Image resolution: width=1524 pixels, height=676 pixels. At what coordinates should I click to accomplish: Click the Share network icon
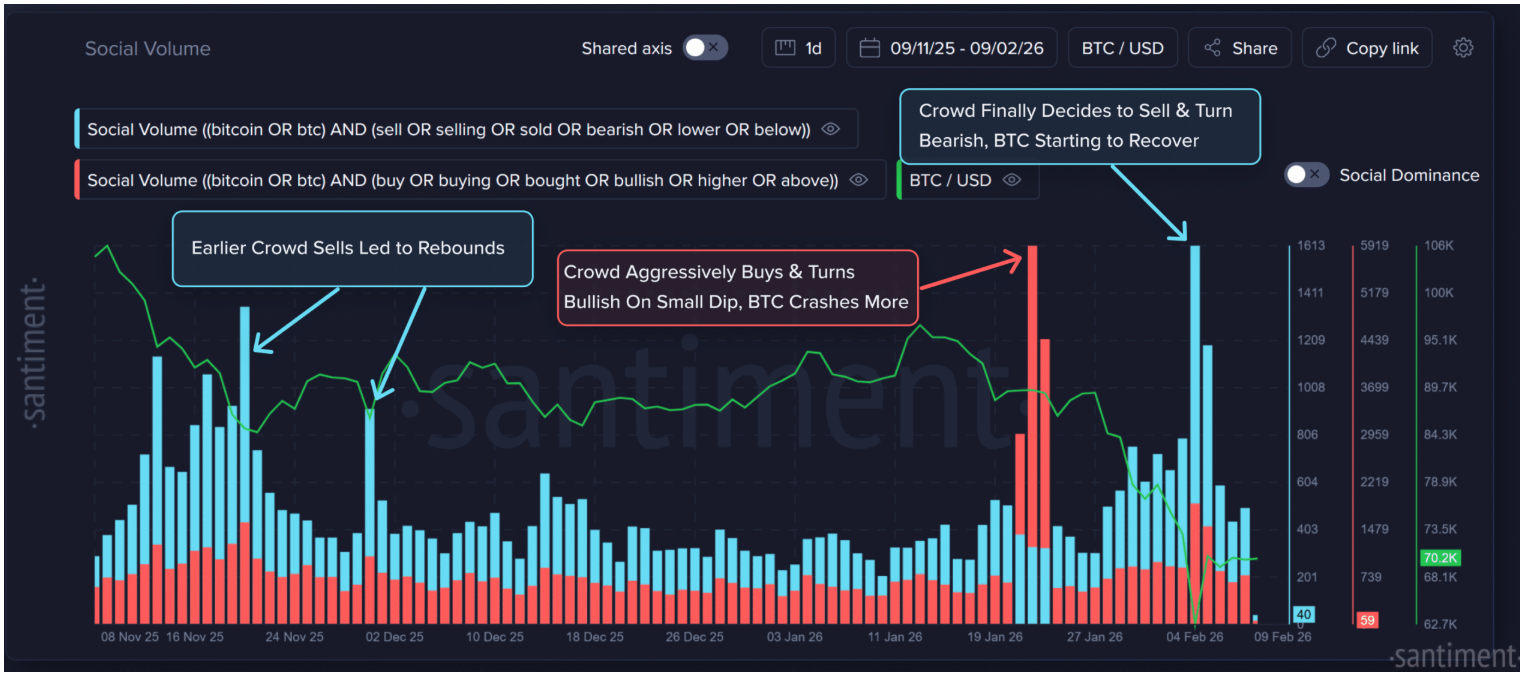(x=1212, y=48)
